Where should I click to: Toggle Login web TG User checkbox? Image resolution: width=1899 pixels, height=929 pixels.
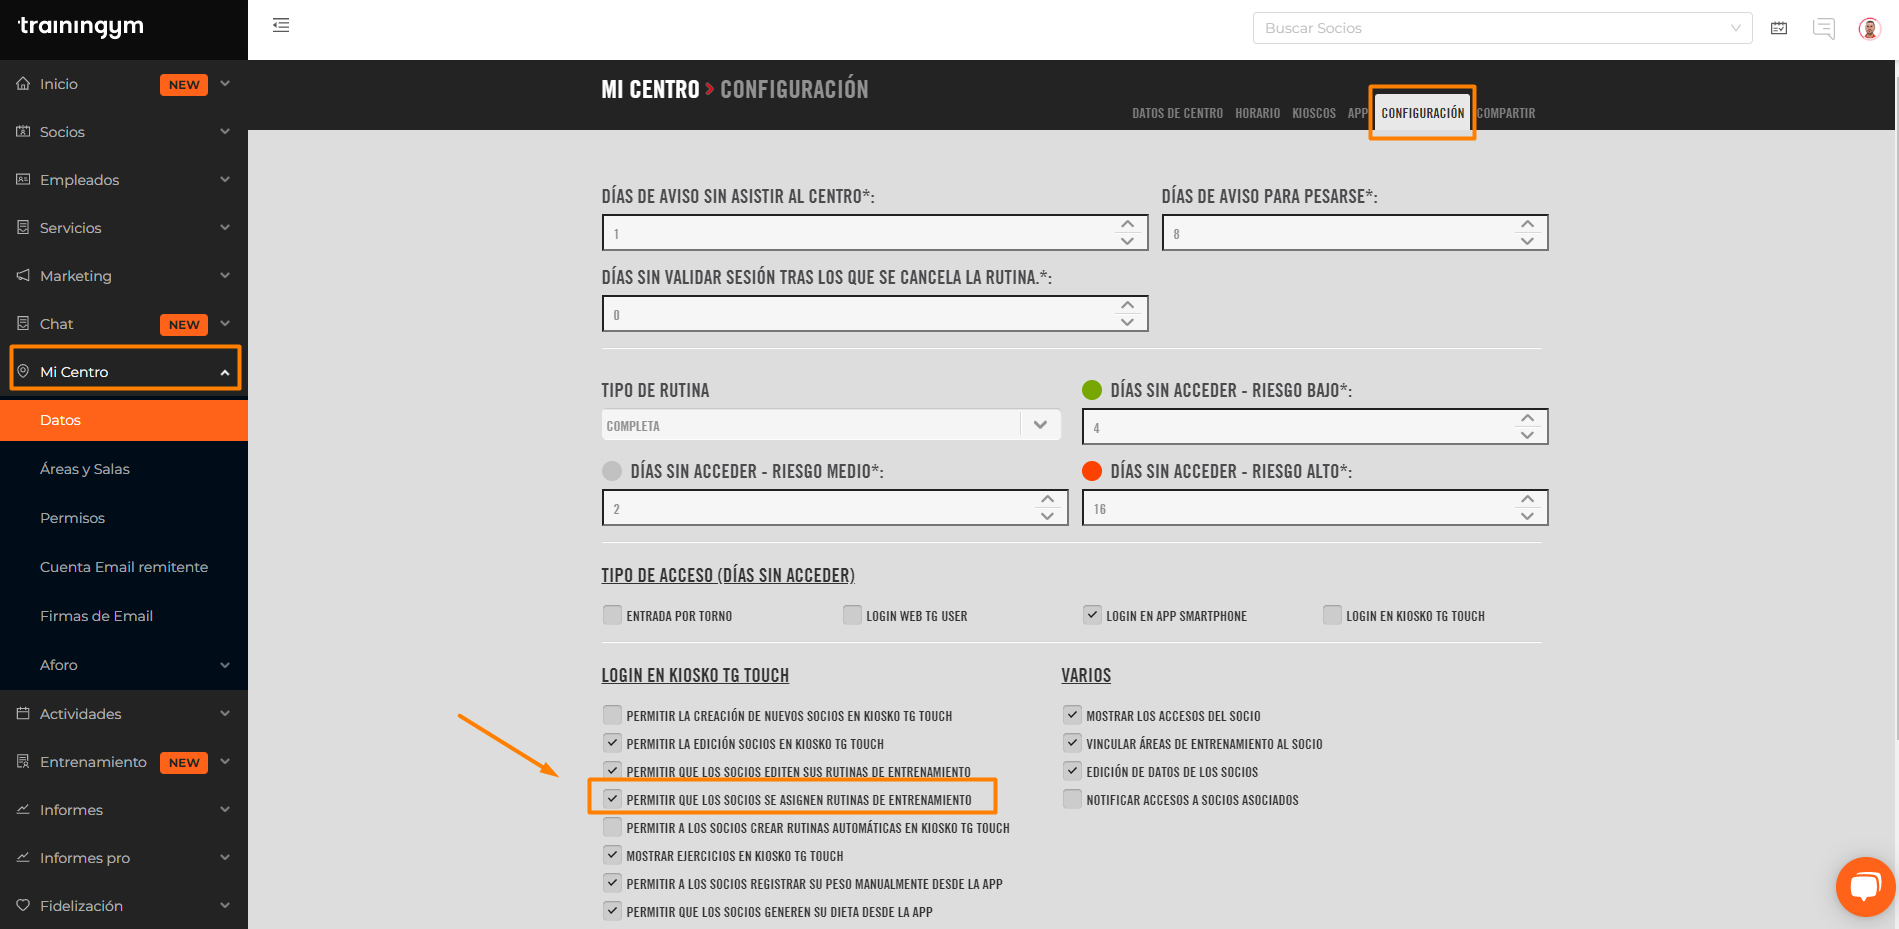(852, 615)
